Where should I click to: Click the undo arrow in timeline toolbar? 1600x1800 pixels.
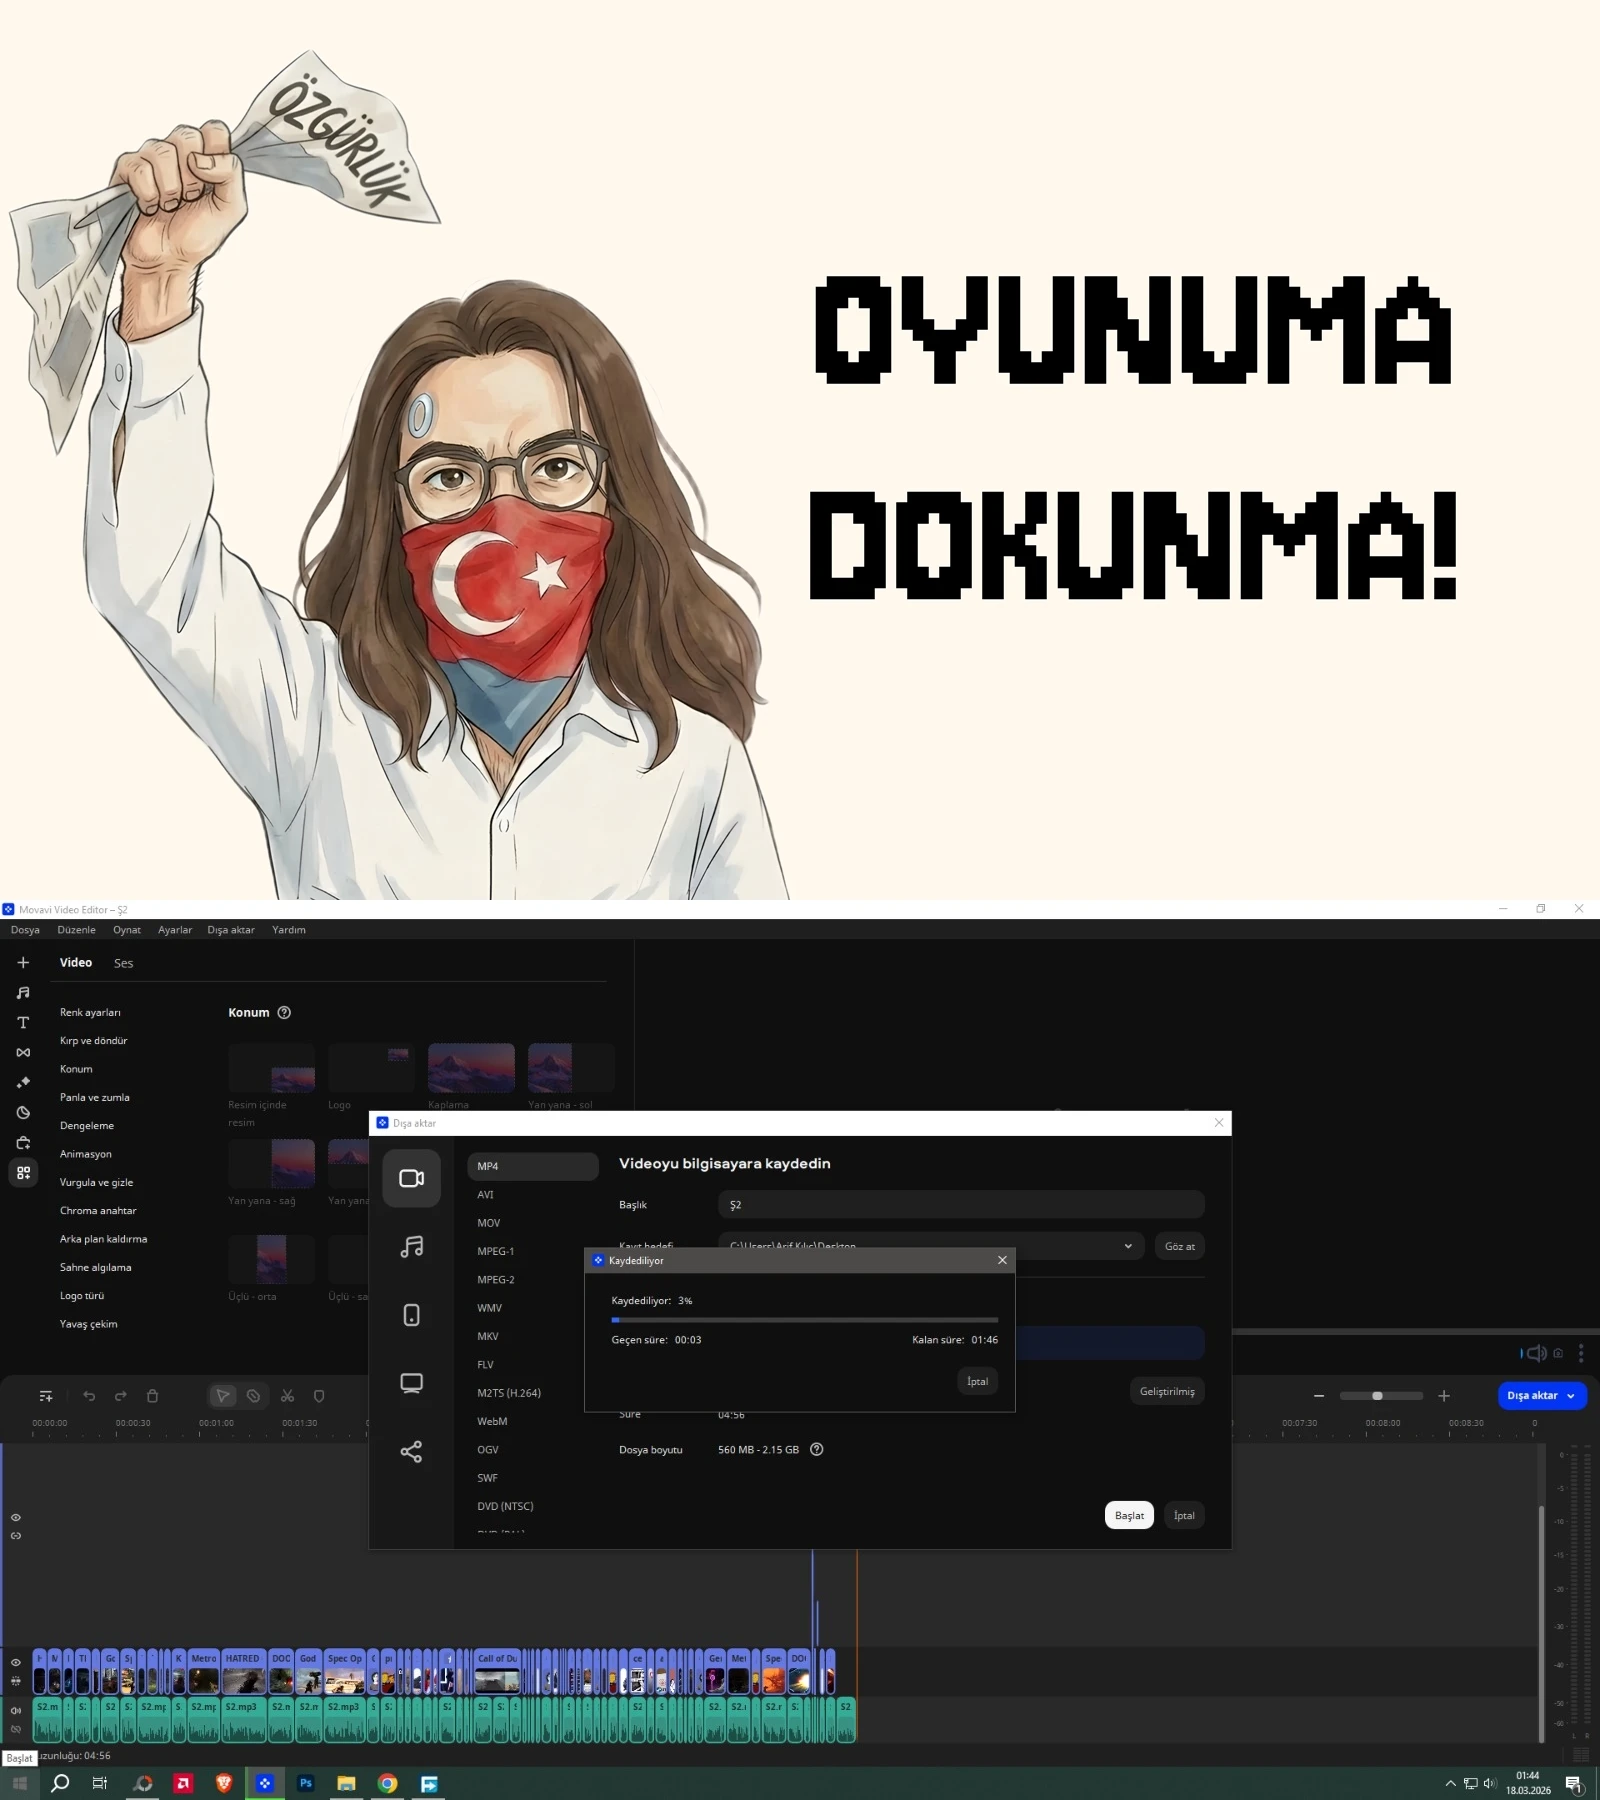pyautogui.click(x=89, y=1396)
